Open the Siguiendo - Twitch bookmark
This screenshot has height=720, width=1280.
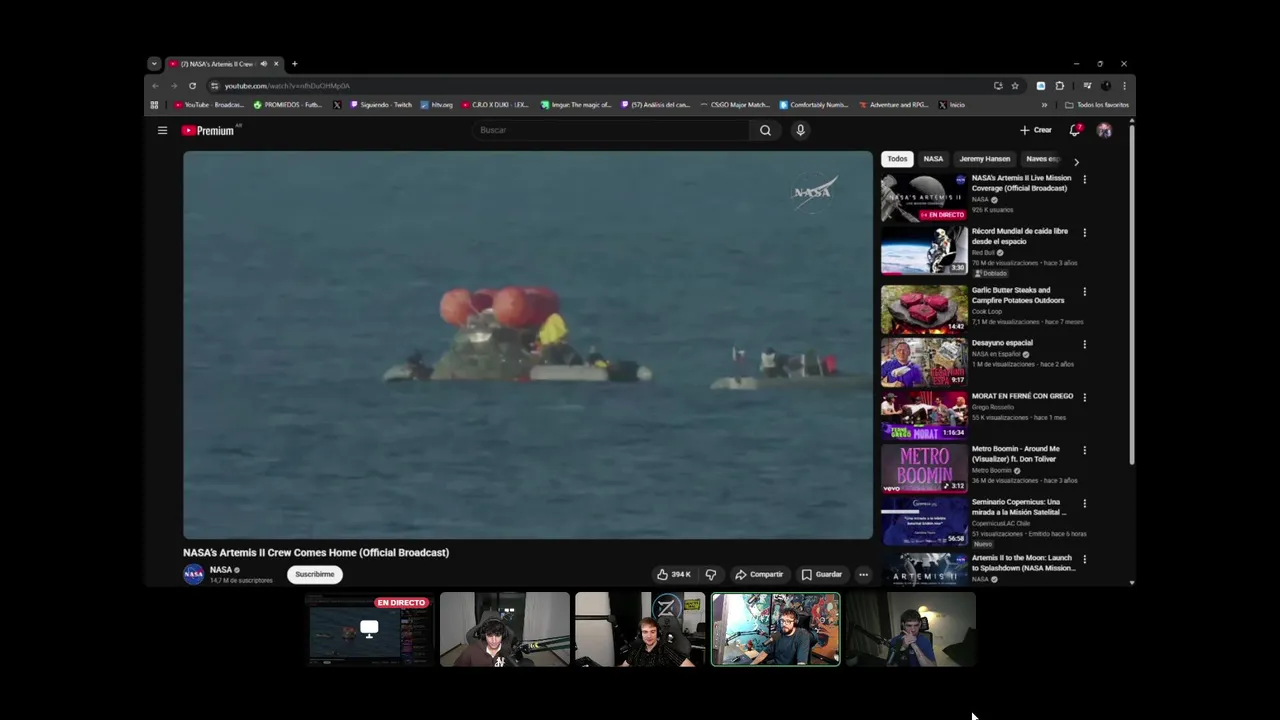[381, 105]
